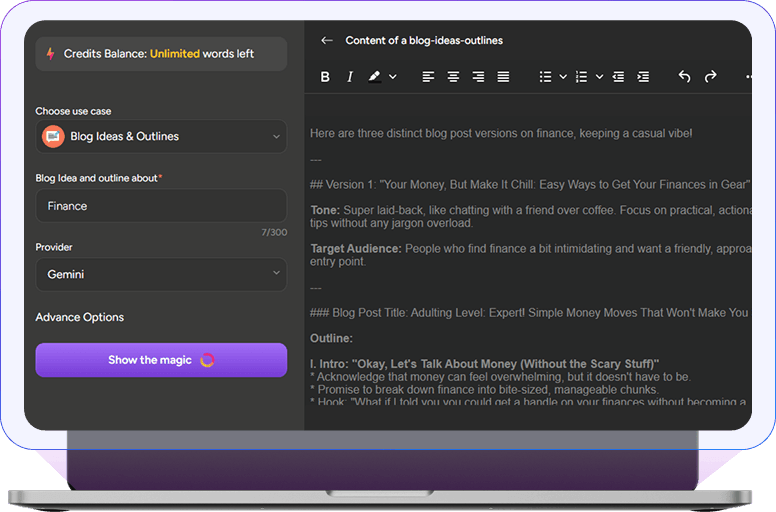776x512 pixels.
Task: Increase indent of the paragraph
Action: click(643, 77)
